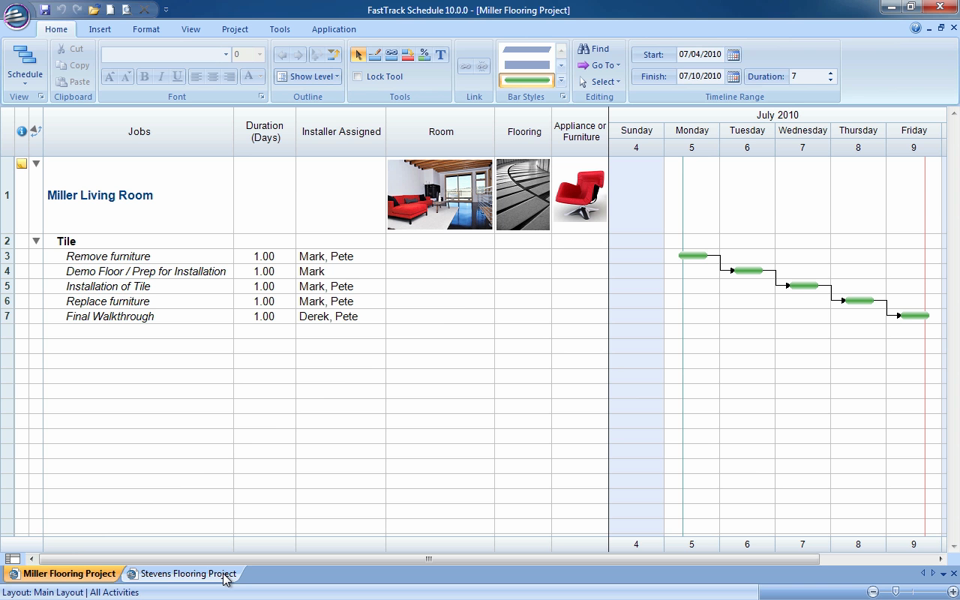
Task: Click the Bold formatting icon
Action: (144, 77)
